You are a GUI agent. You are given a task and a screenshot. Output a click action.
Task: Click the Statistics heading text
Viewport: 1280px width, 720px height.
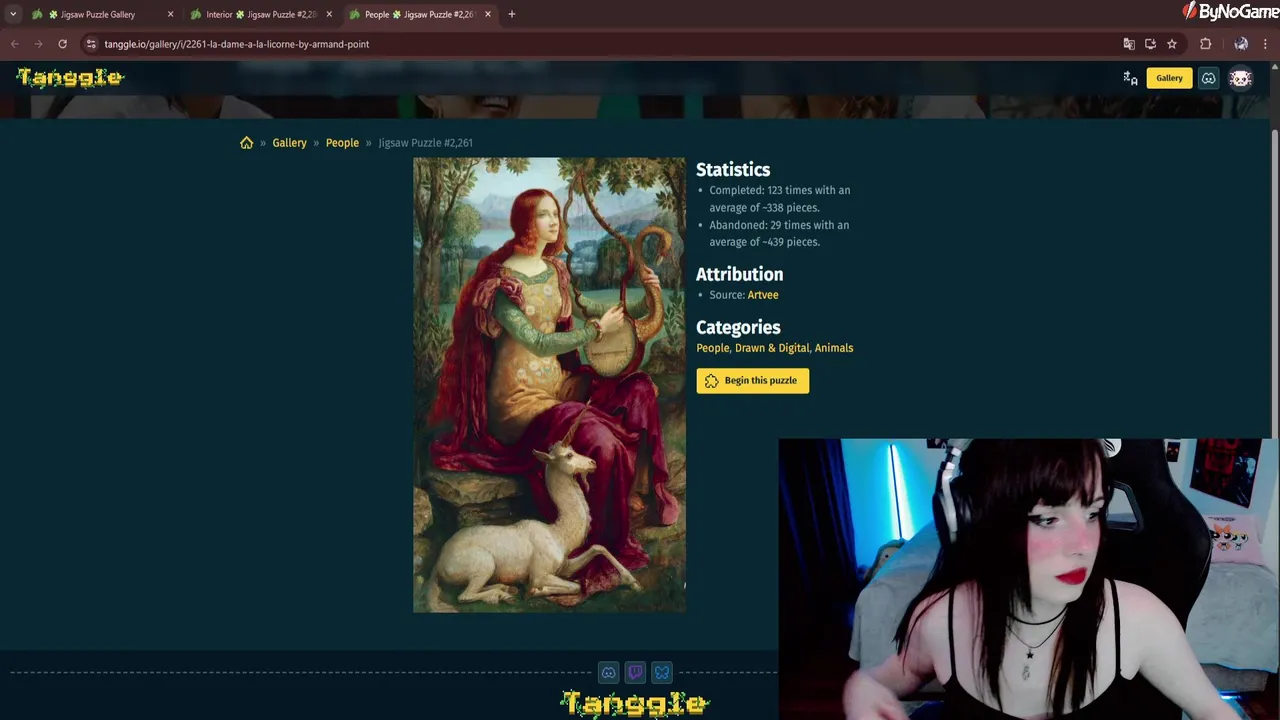tap(733, 170)
